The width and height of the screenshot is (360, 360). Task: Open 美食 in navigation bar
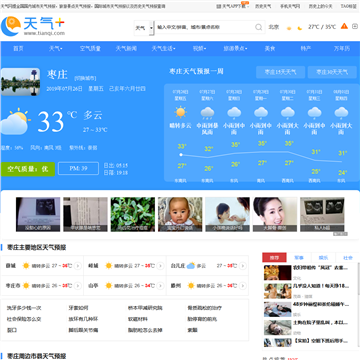click(270, 49)
